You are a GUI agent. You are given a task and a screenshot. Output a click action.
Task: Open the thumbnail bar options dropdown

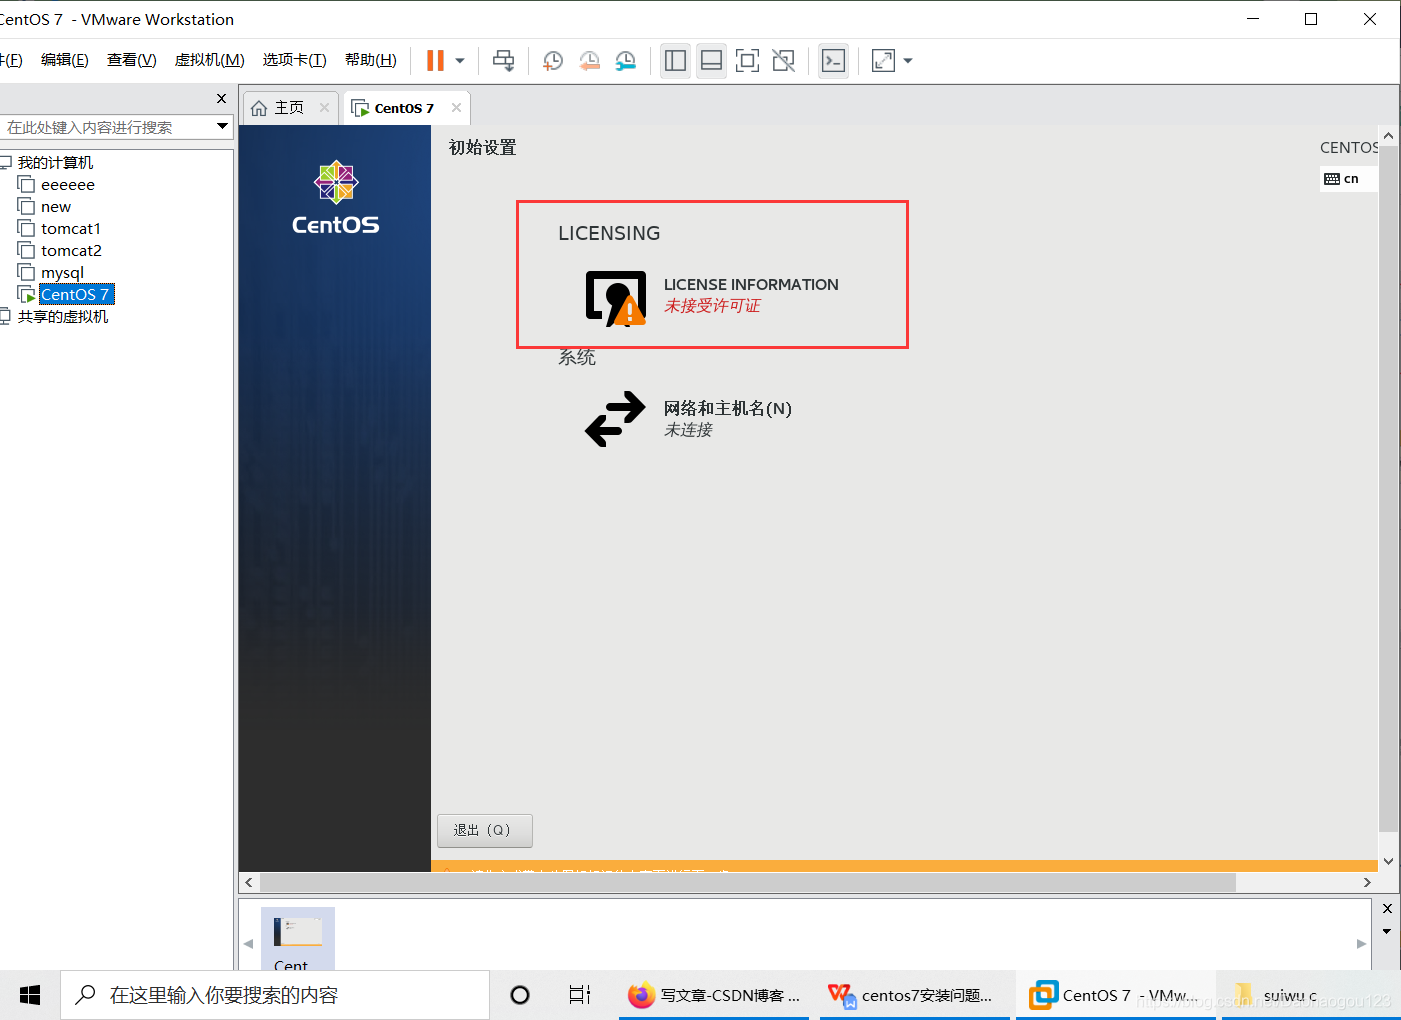[x=1387, y=931]
